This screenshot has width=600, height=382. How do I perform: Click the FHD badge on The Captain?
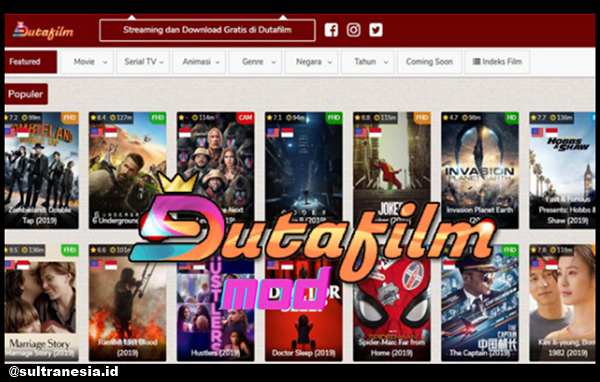pyautogui.click(x=510, y=250)
